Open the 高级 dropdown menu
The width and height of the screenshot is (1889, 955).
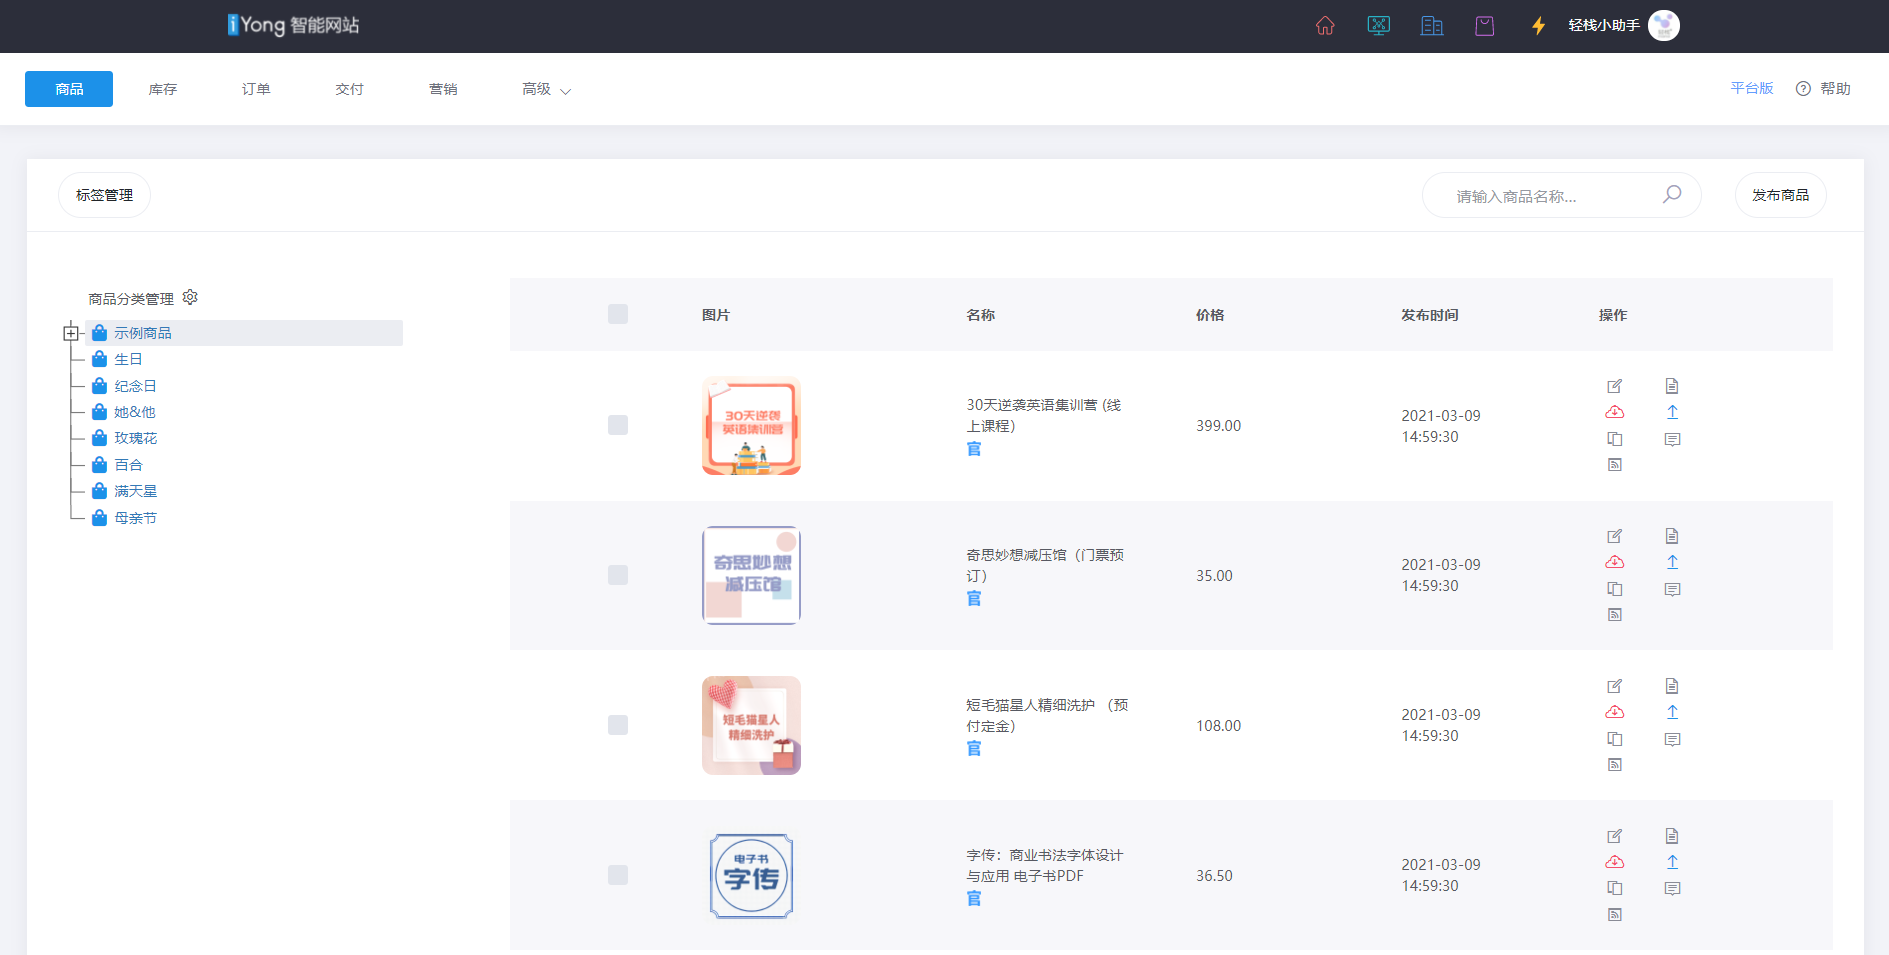click(546, 89)
